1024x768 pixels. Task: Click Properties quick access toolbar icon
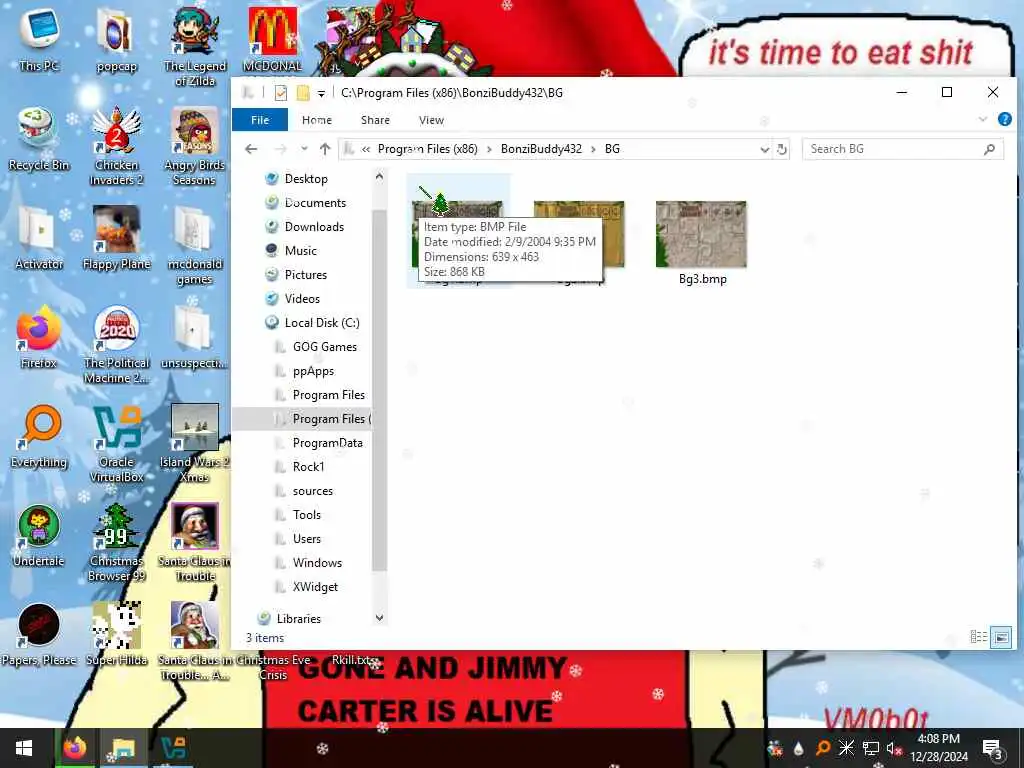tap(281, 93)
